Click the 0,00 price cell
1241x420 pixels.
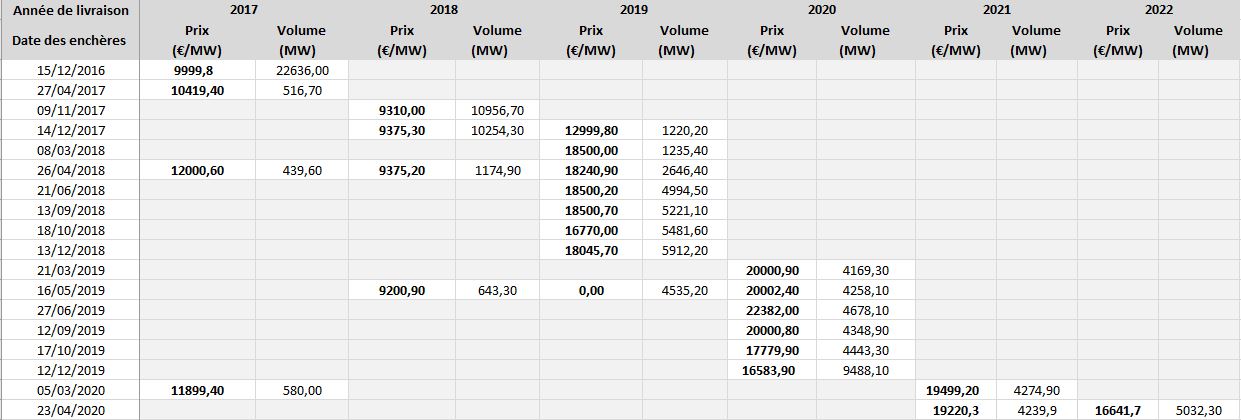(x=591, y=290)
